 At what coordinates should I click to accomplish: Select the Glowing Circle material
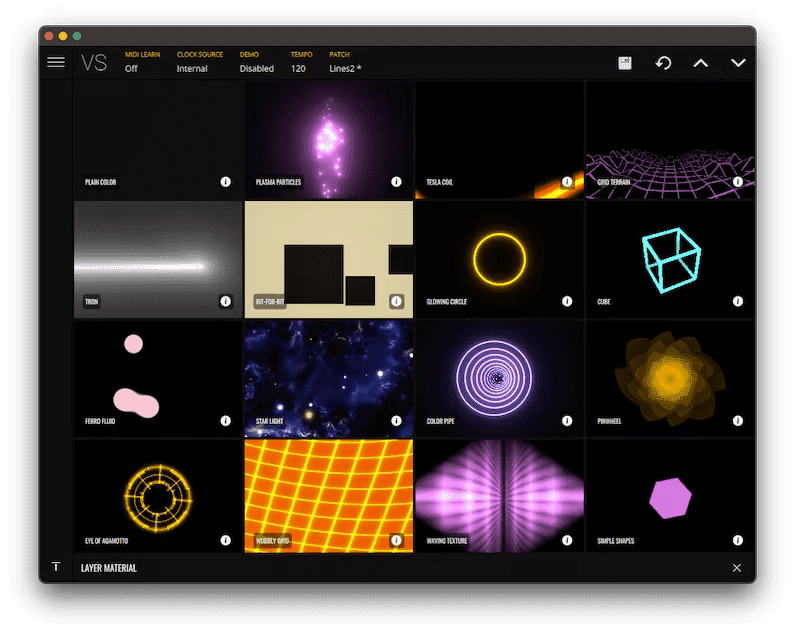coord(499,259)
